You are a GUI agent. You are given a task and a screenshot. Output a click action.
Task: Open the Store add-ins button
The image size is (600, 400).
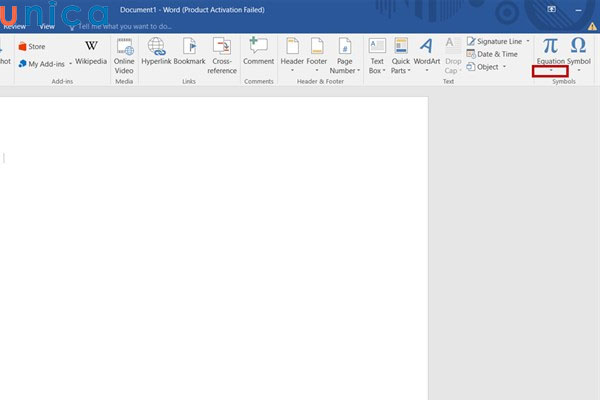pyautogui.click(x=31, y=47)
